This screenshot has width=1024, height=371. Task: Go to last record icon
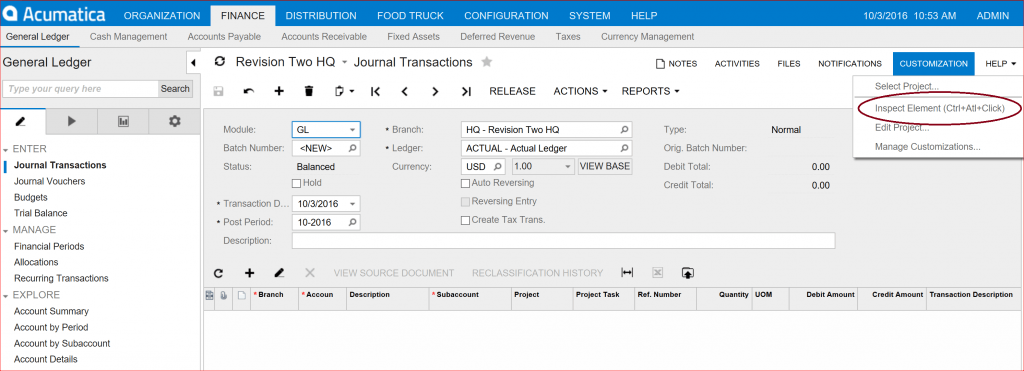(x=466, y=91)
